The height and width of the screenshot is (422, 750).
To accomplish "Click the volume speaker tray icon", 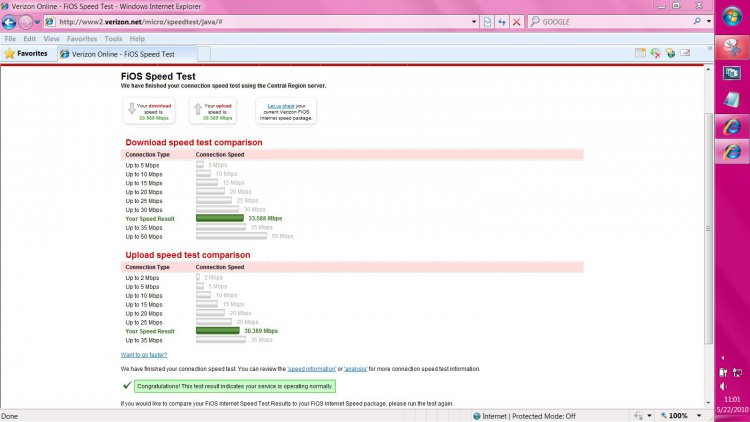I will (723, 386).
